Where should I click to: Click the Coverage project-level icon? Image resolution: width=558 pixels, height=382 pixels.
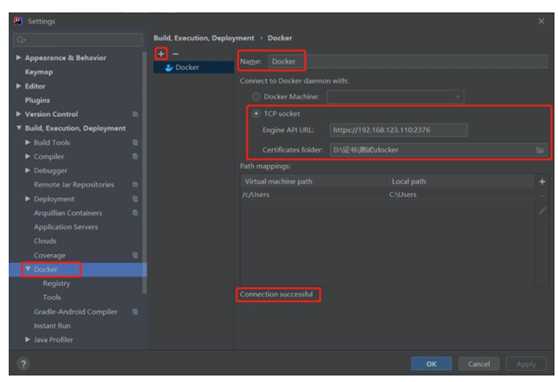[135, 255]
